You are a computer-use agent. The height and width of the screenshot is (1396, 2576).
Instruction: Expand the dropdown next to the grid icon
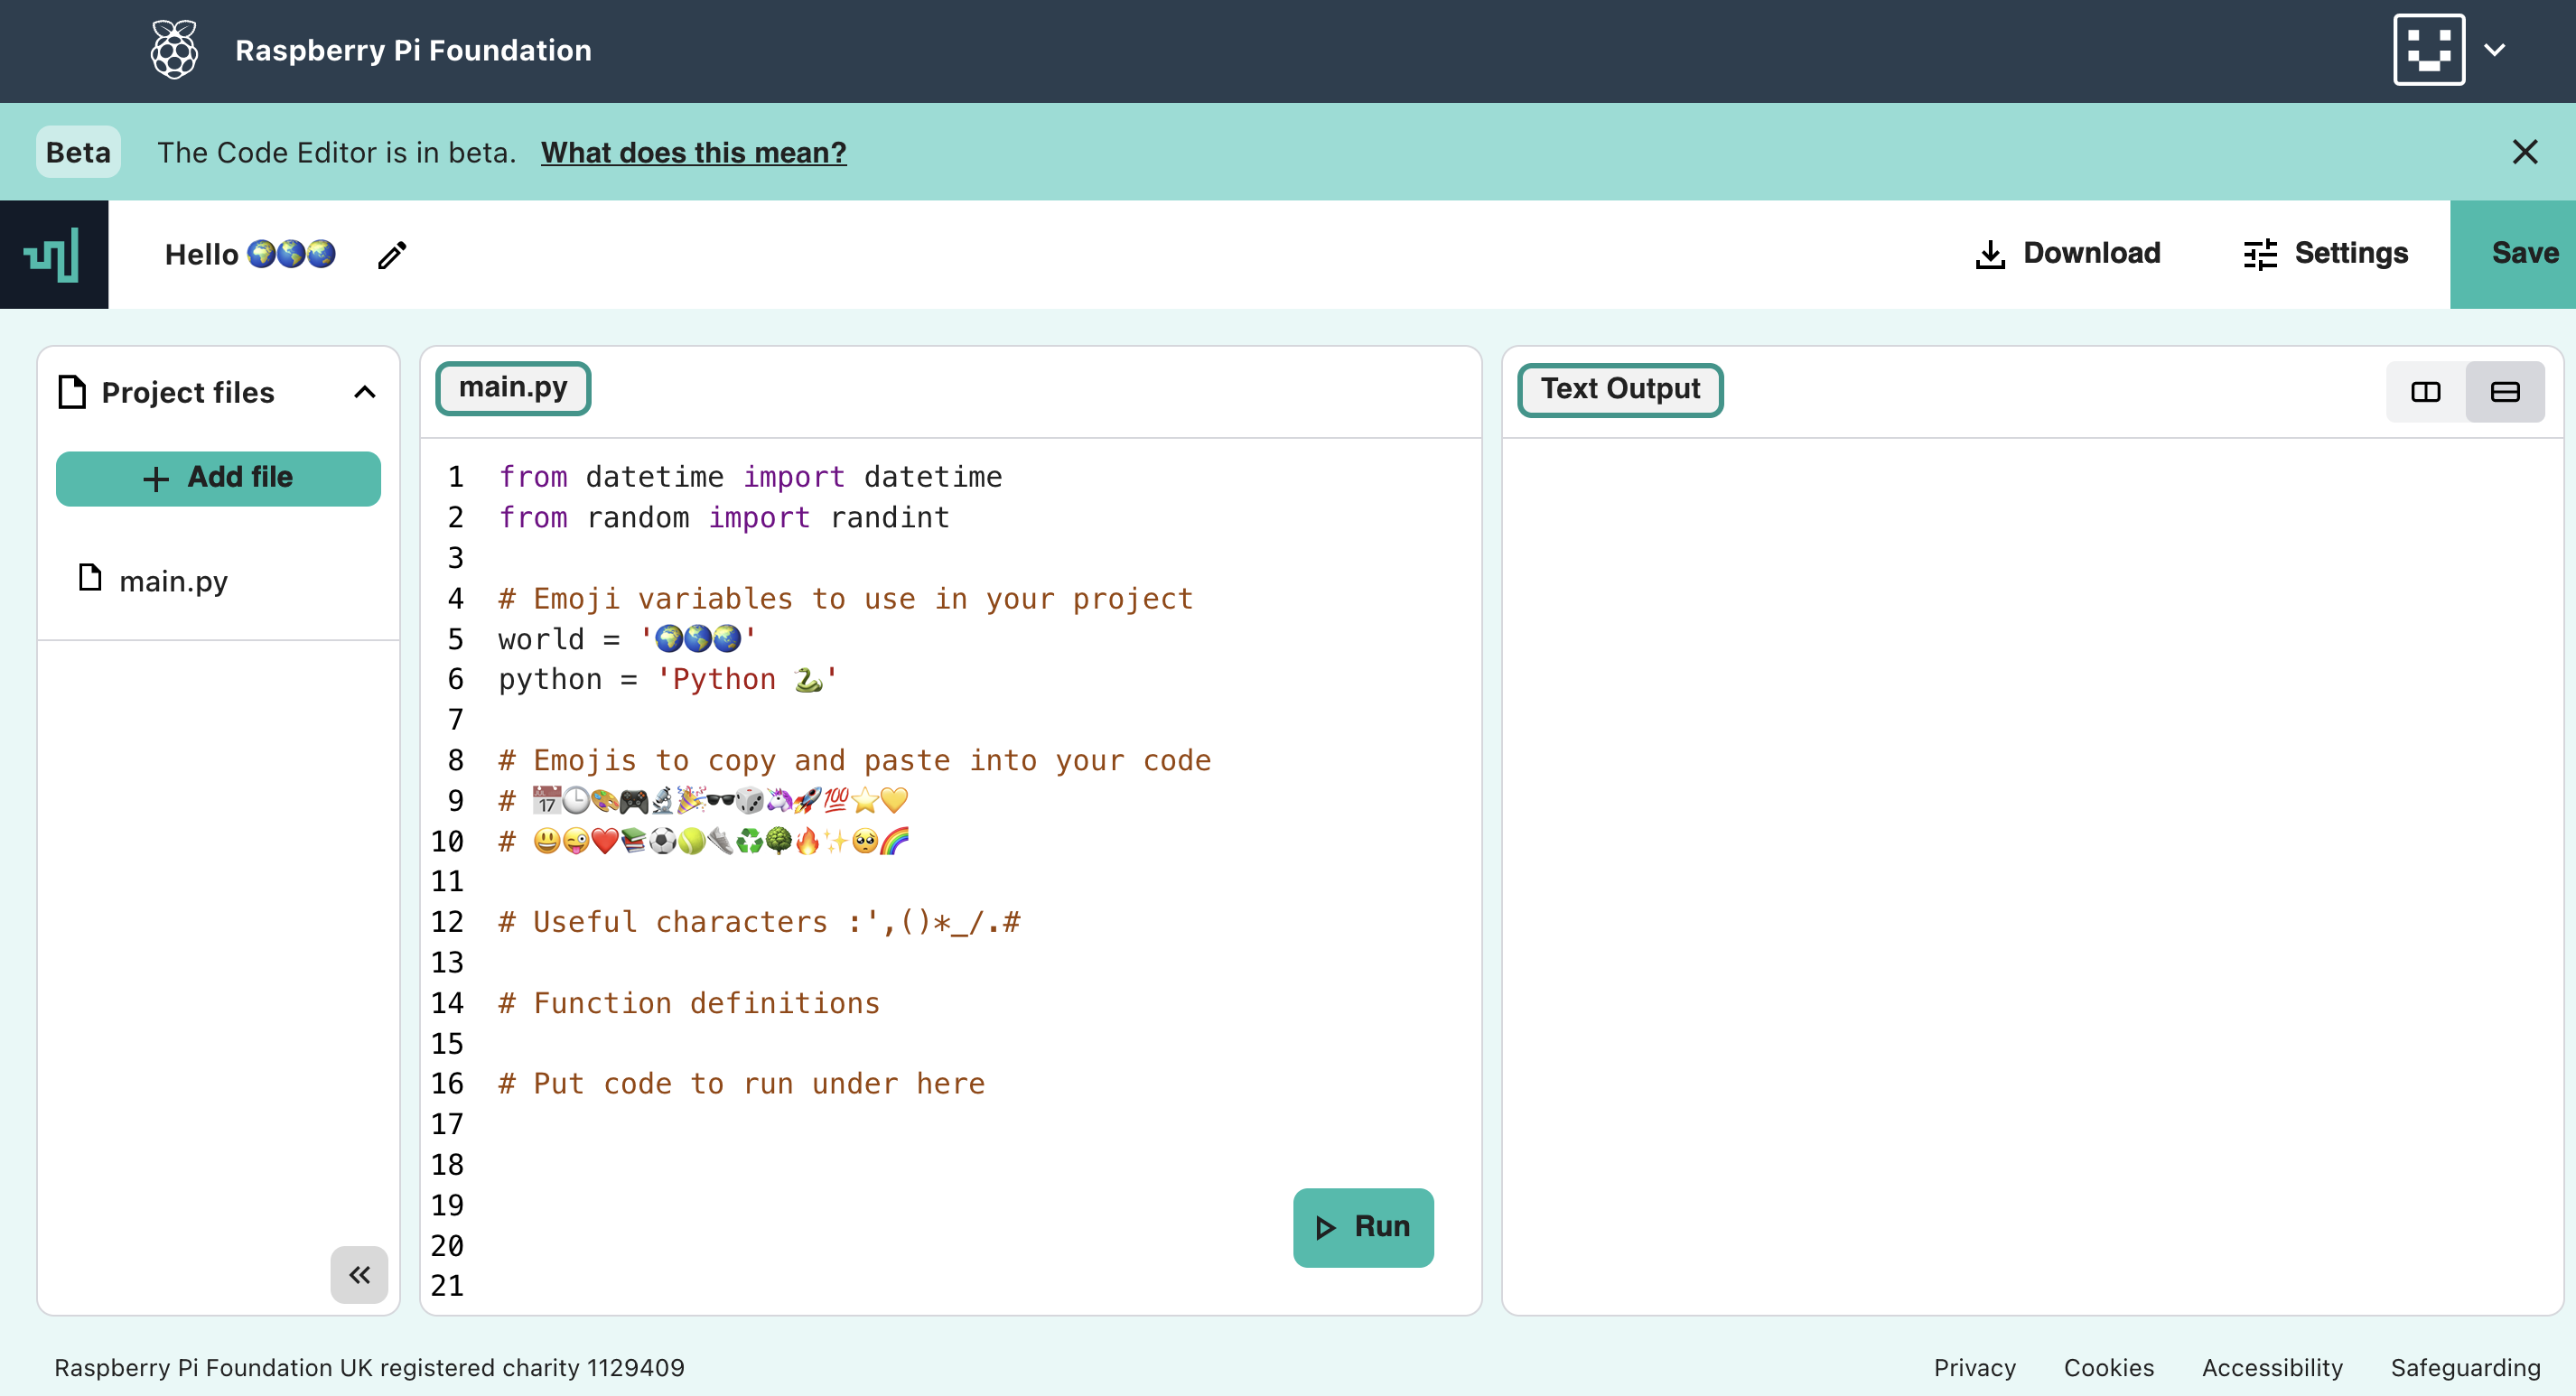pyautogui.click(x=2496, y=50)
